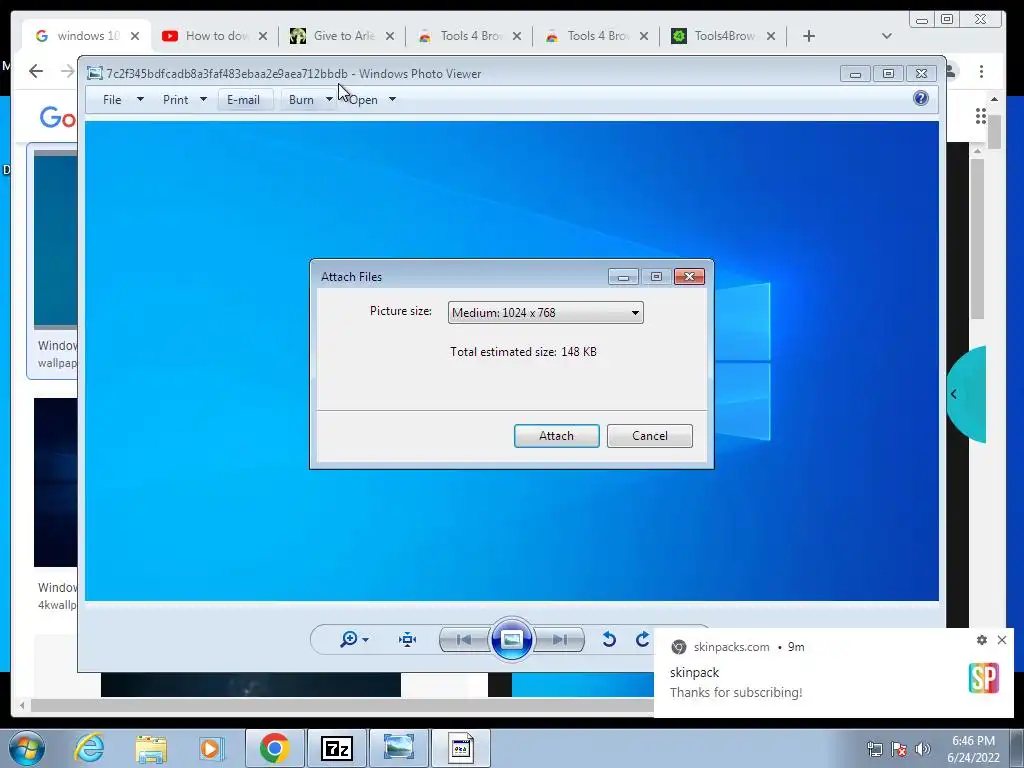Open the Google apps grid
The image size is (1024, 768).
(981, 116)
